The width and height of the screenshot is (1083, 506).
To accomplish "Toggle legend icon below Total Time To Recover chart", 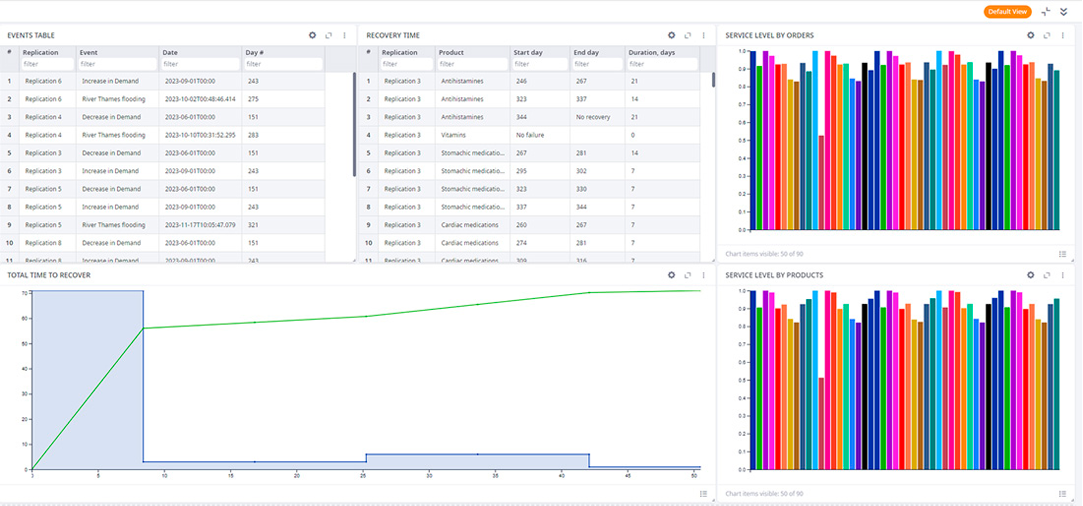I will click(703, 494).
